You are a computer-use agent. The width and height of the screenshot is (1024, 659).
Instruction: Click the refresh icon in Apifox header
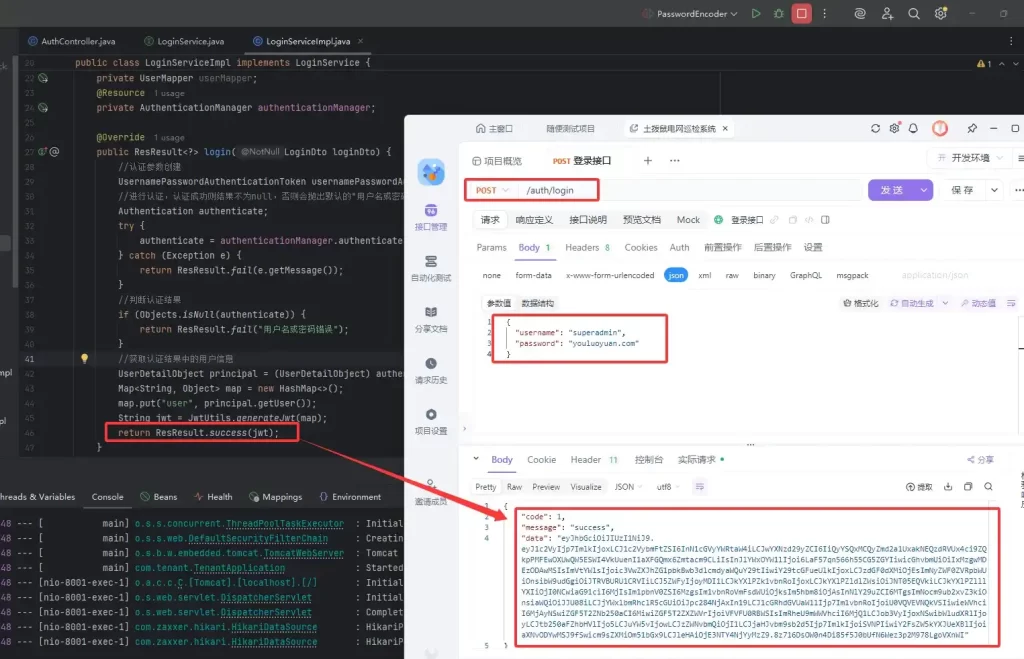pyautogui.click(x=876, y=129)
